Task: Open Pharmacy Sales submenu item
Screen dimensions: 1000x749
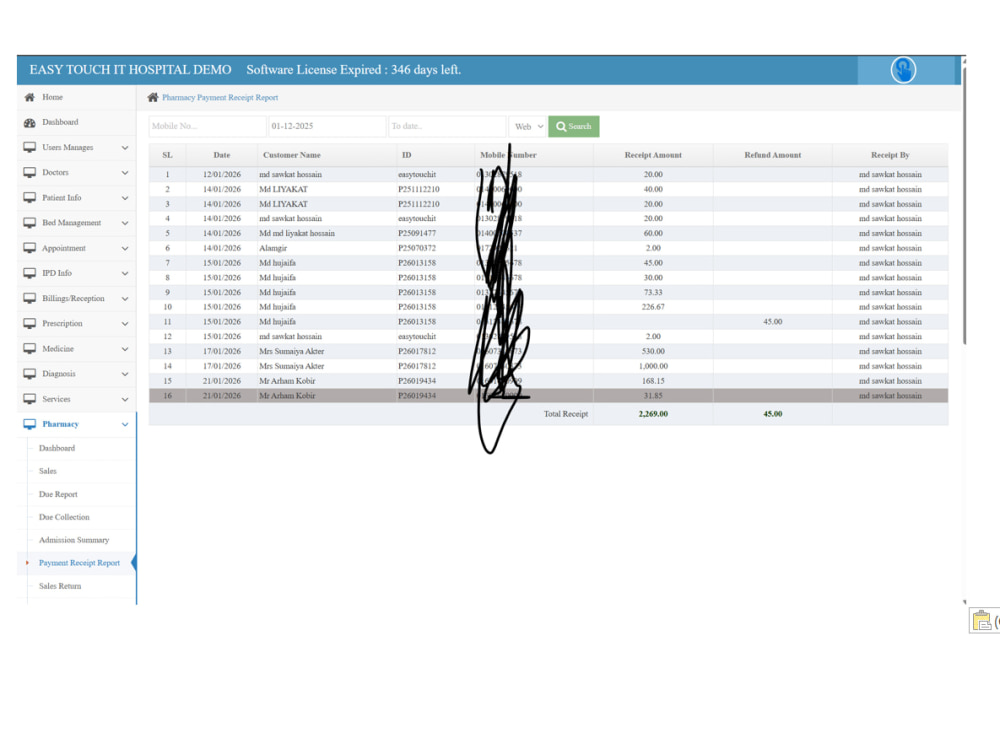Action: click(48, 471)
